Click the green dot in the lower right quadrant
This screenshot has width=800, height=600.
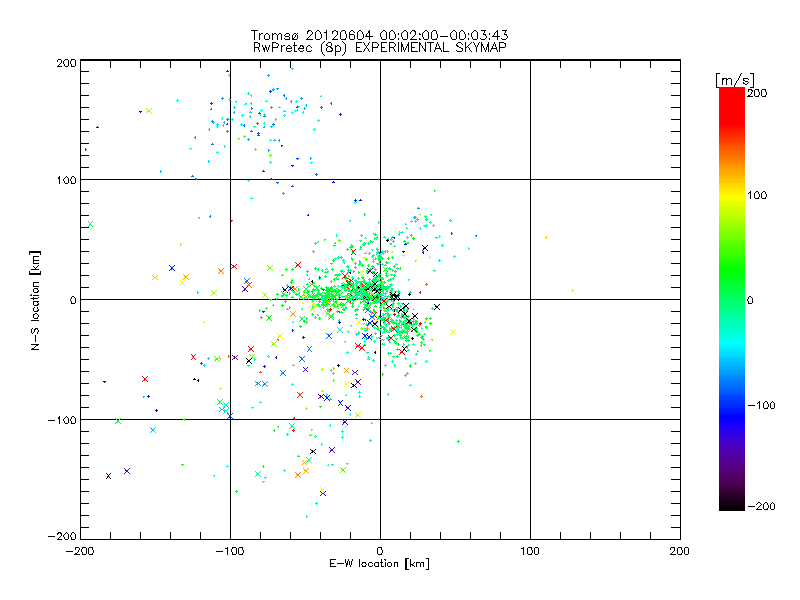click(458, 441)
